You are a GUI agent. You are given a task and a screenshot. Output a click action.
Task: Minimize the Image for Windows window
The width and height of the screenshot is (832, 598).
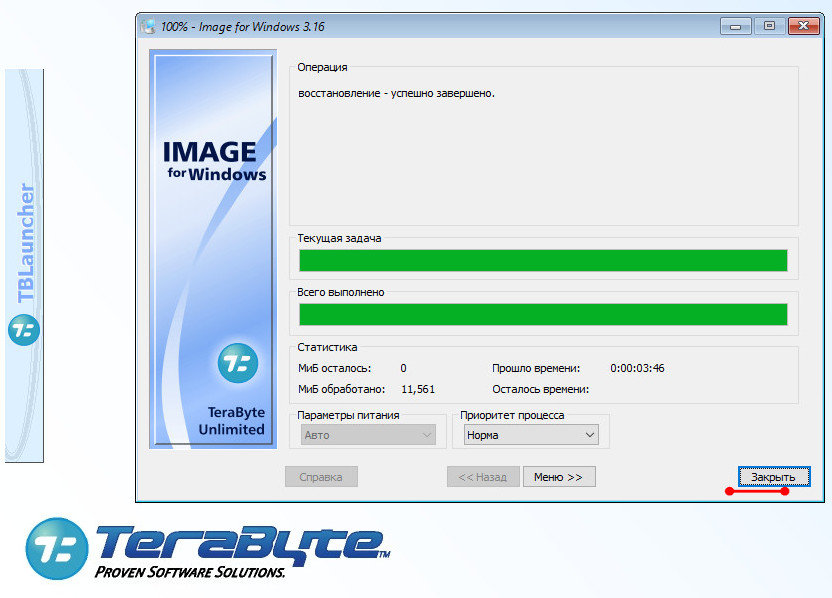point(735,26)
